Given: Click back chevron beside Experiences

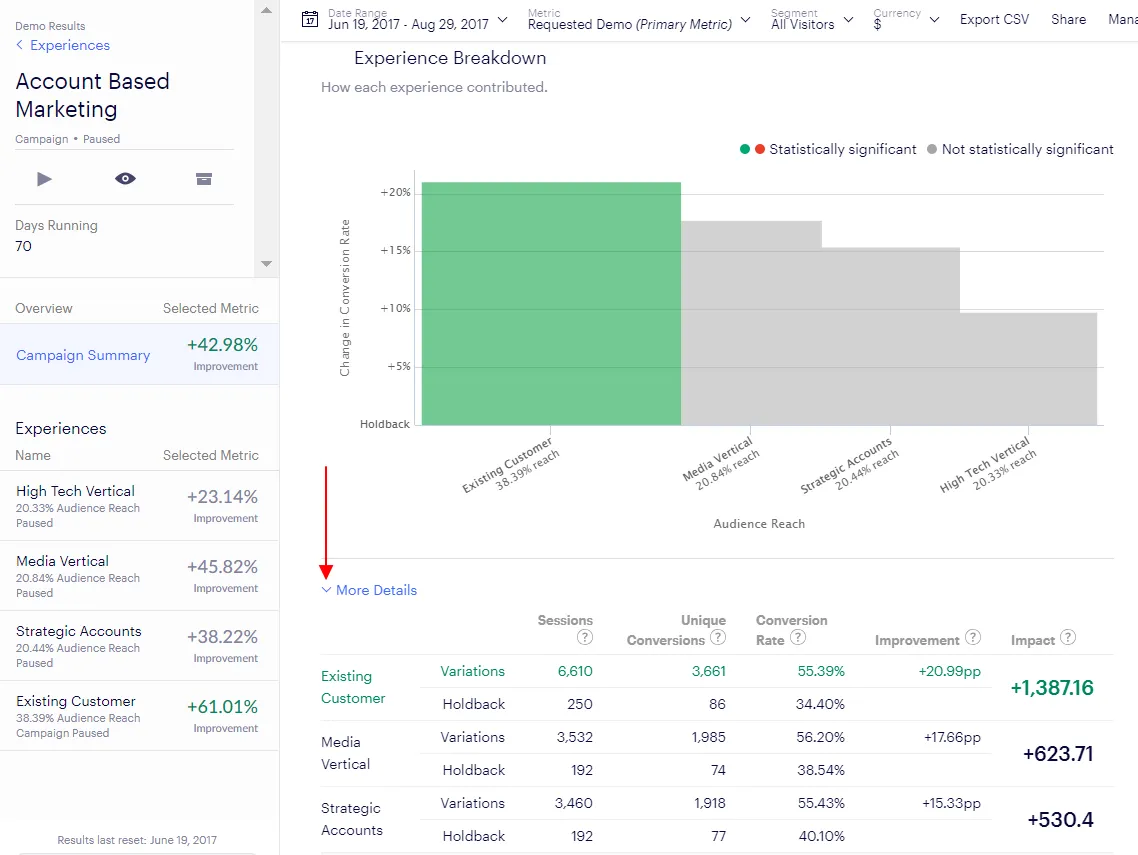Looking at the screenshot, I should coord(20,45).
